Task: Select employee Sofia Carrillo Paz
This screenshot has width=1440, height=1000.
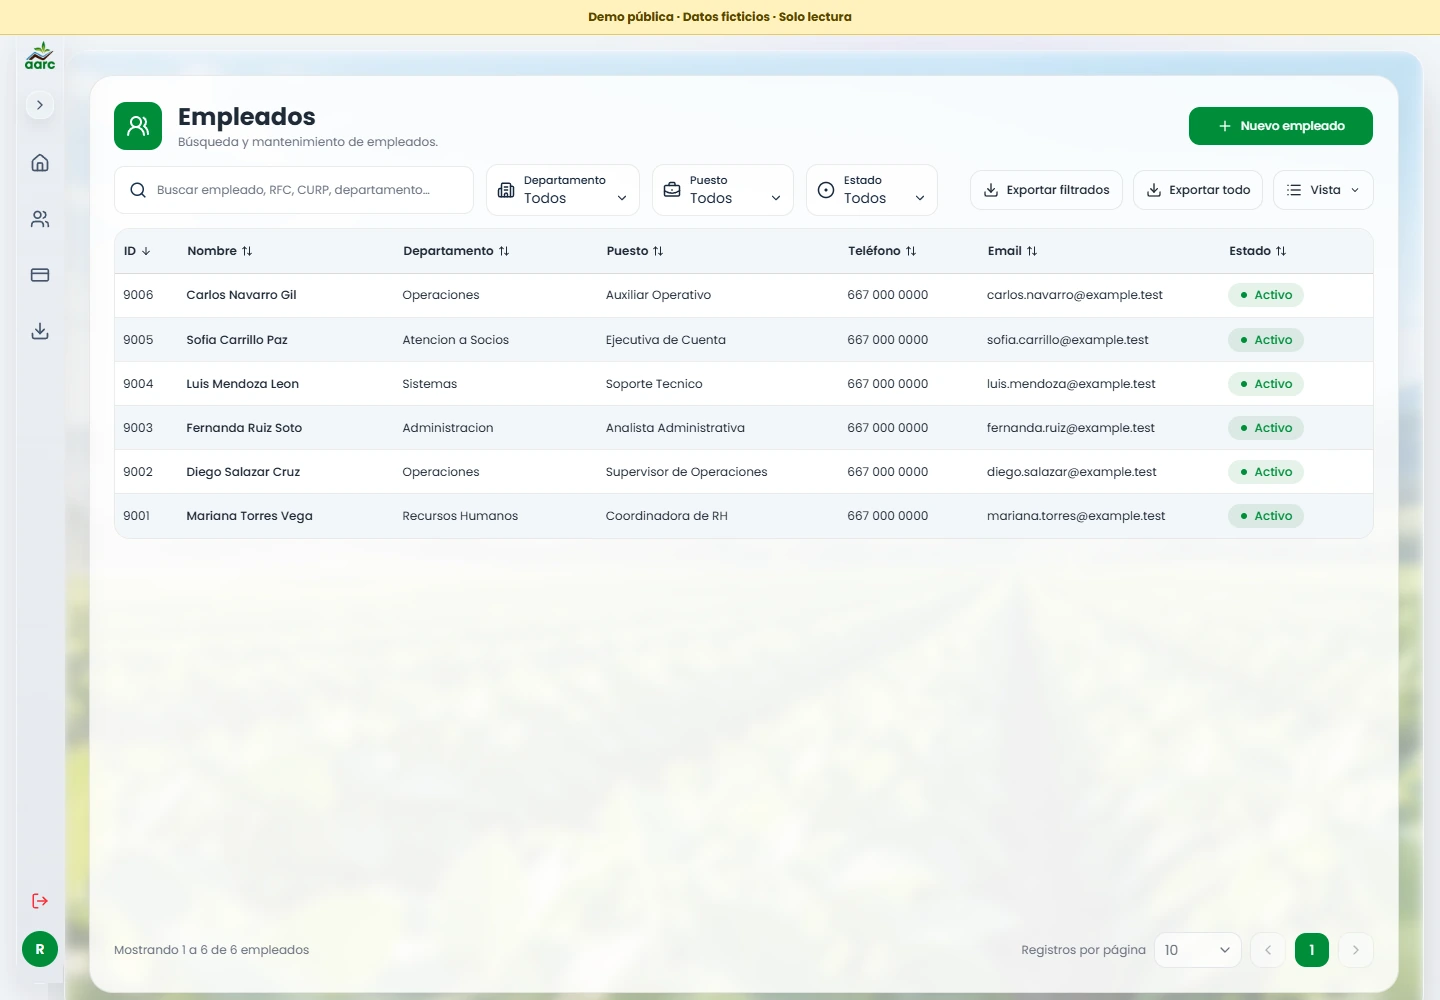Action: point(237,340)
